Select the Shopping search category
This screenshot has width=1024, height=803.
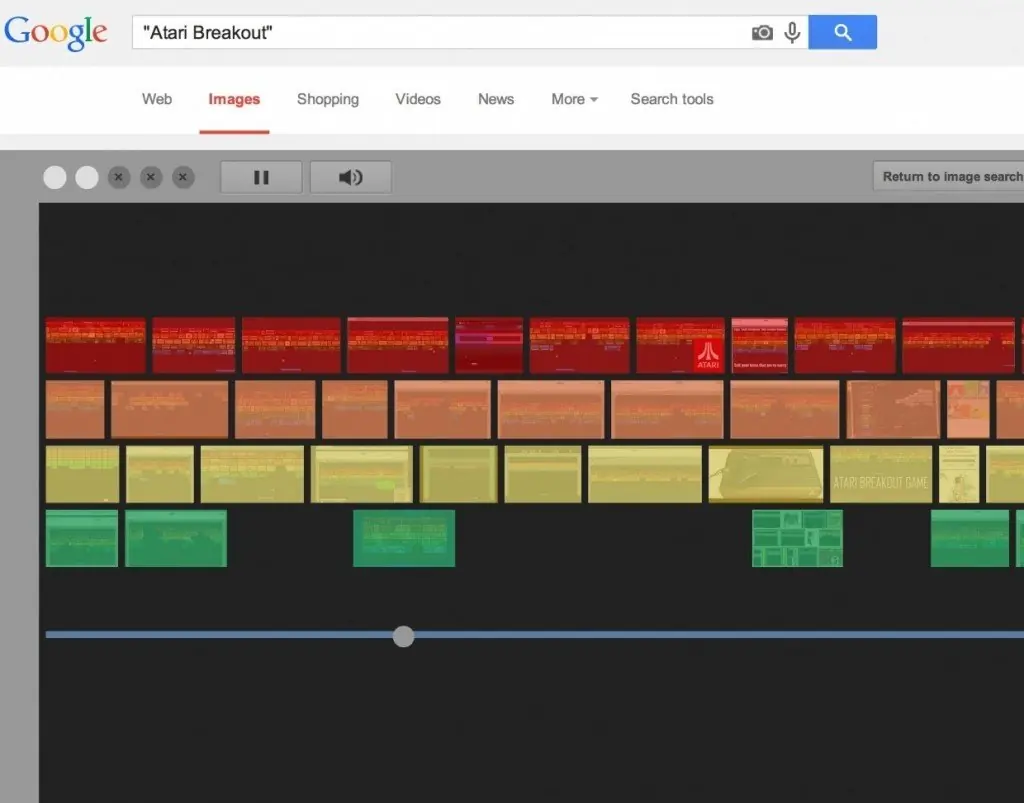327,99
